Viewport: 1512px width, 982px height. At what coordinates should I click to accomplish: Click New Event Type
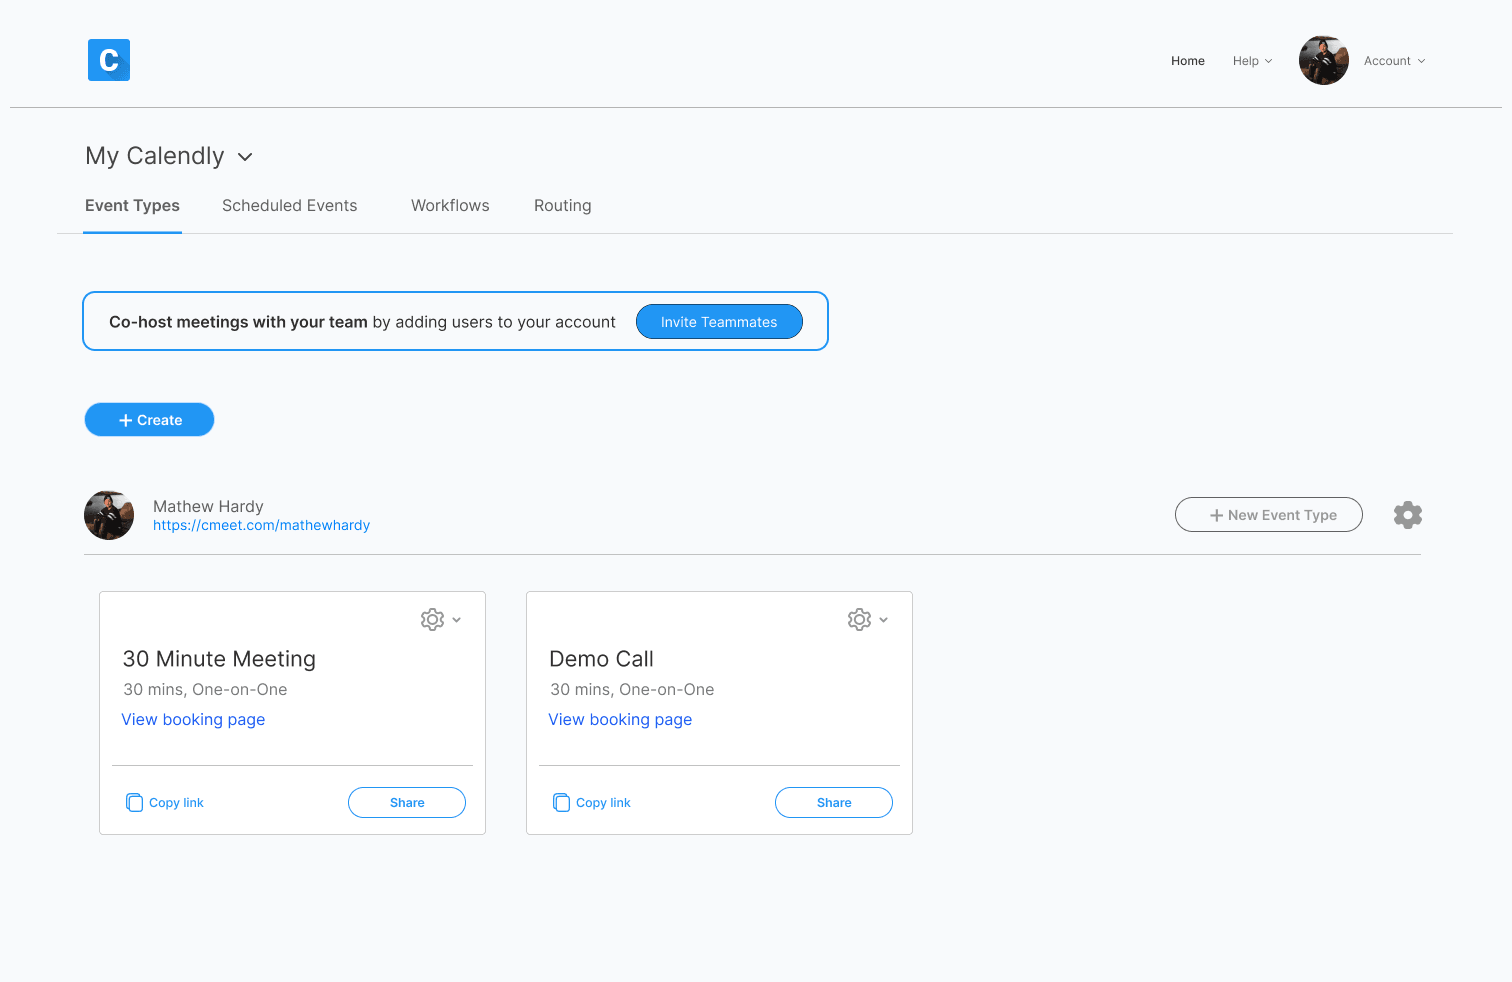pyautogui.click(x=1268, y=514)
